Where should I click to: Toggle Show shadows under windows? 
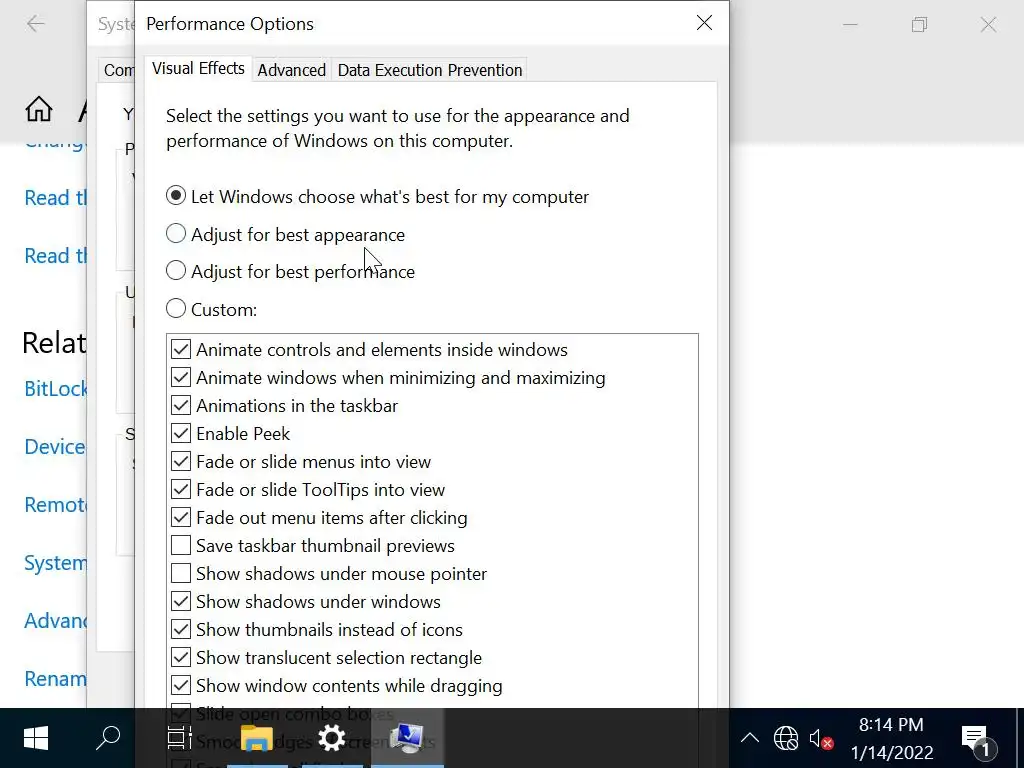(x=306, y=601)
